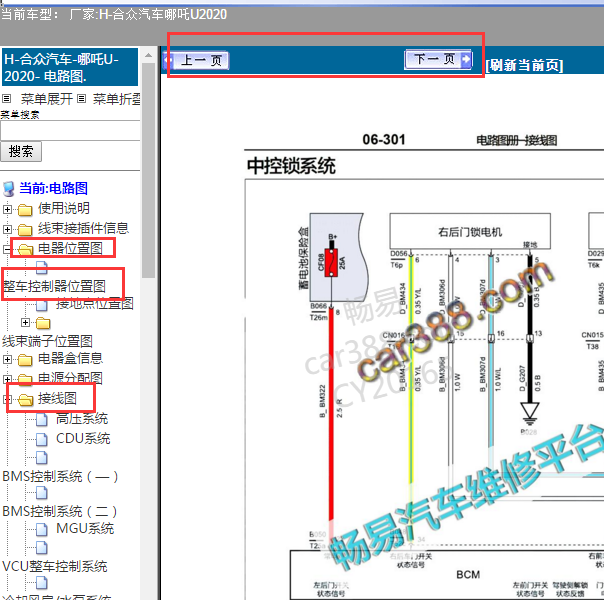Screen dimensions: 604x600
Task: Expand the 电器盒信息 folder
Action: click(7, 359)
